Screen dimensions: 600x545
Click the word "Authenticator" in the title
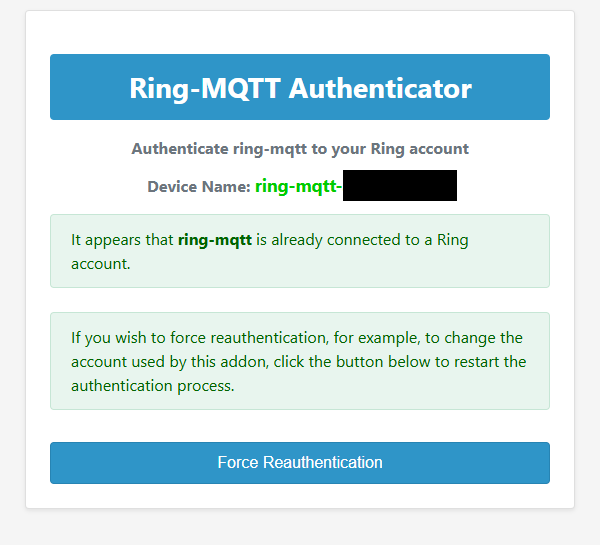pos(380,88)
